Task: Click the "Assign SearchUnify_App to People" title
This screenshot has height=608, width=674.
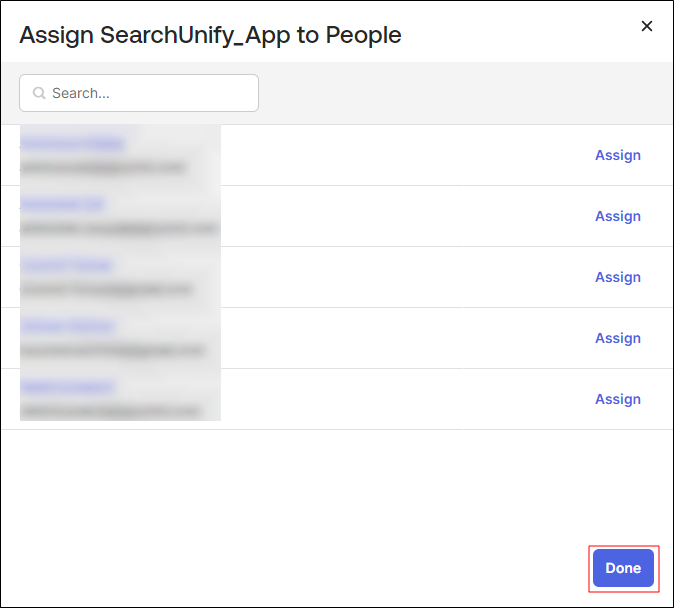Action: point(210,35)
